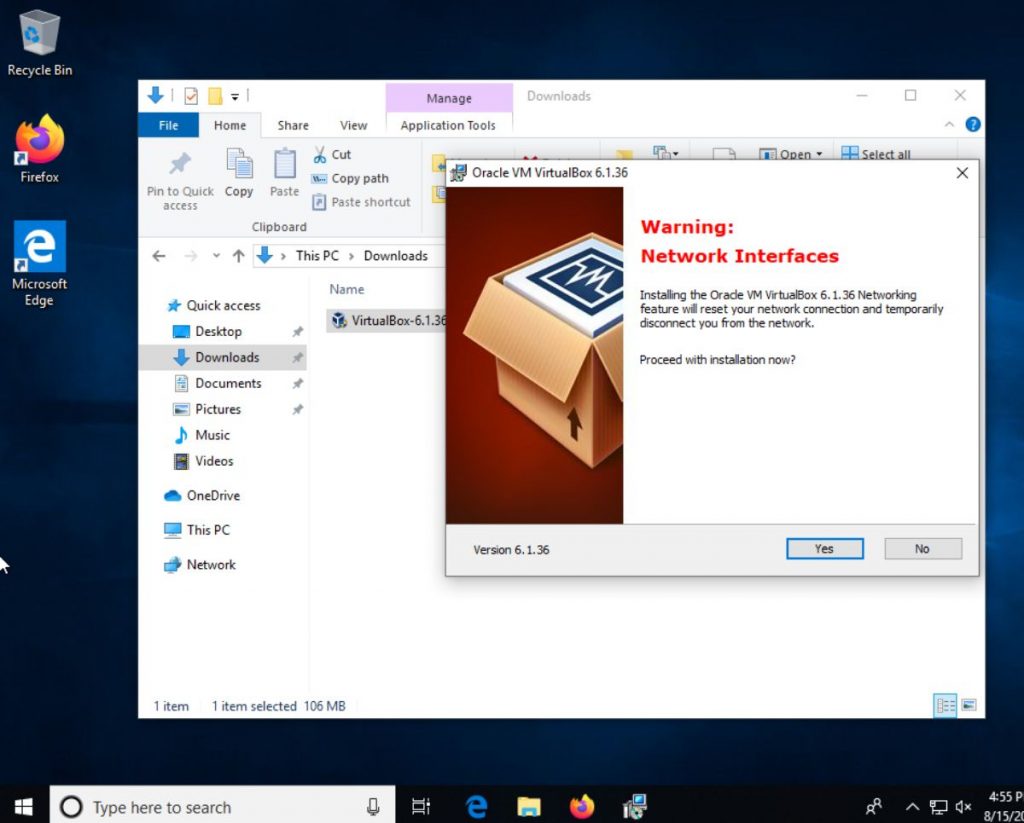The width and height of the screenshot is (1024, 823).
Task: Click Yes to proceed with VirtualBox installation
Action: [823, 548]
